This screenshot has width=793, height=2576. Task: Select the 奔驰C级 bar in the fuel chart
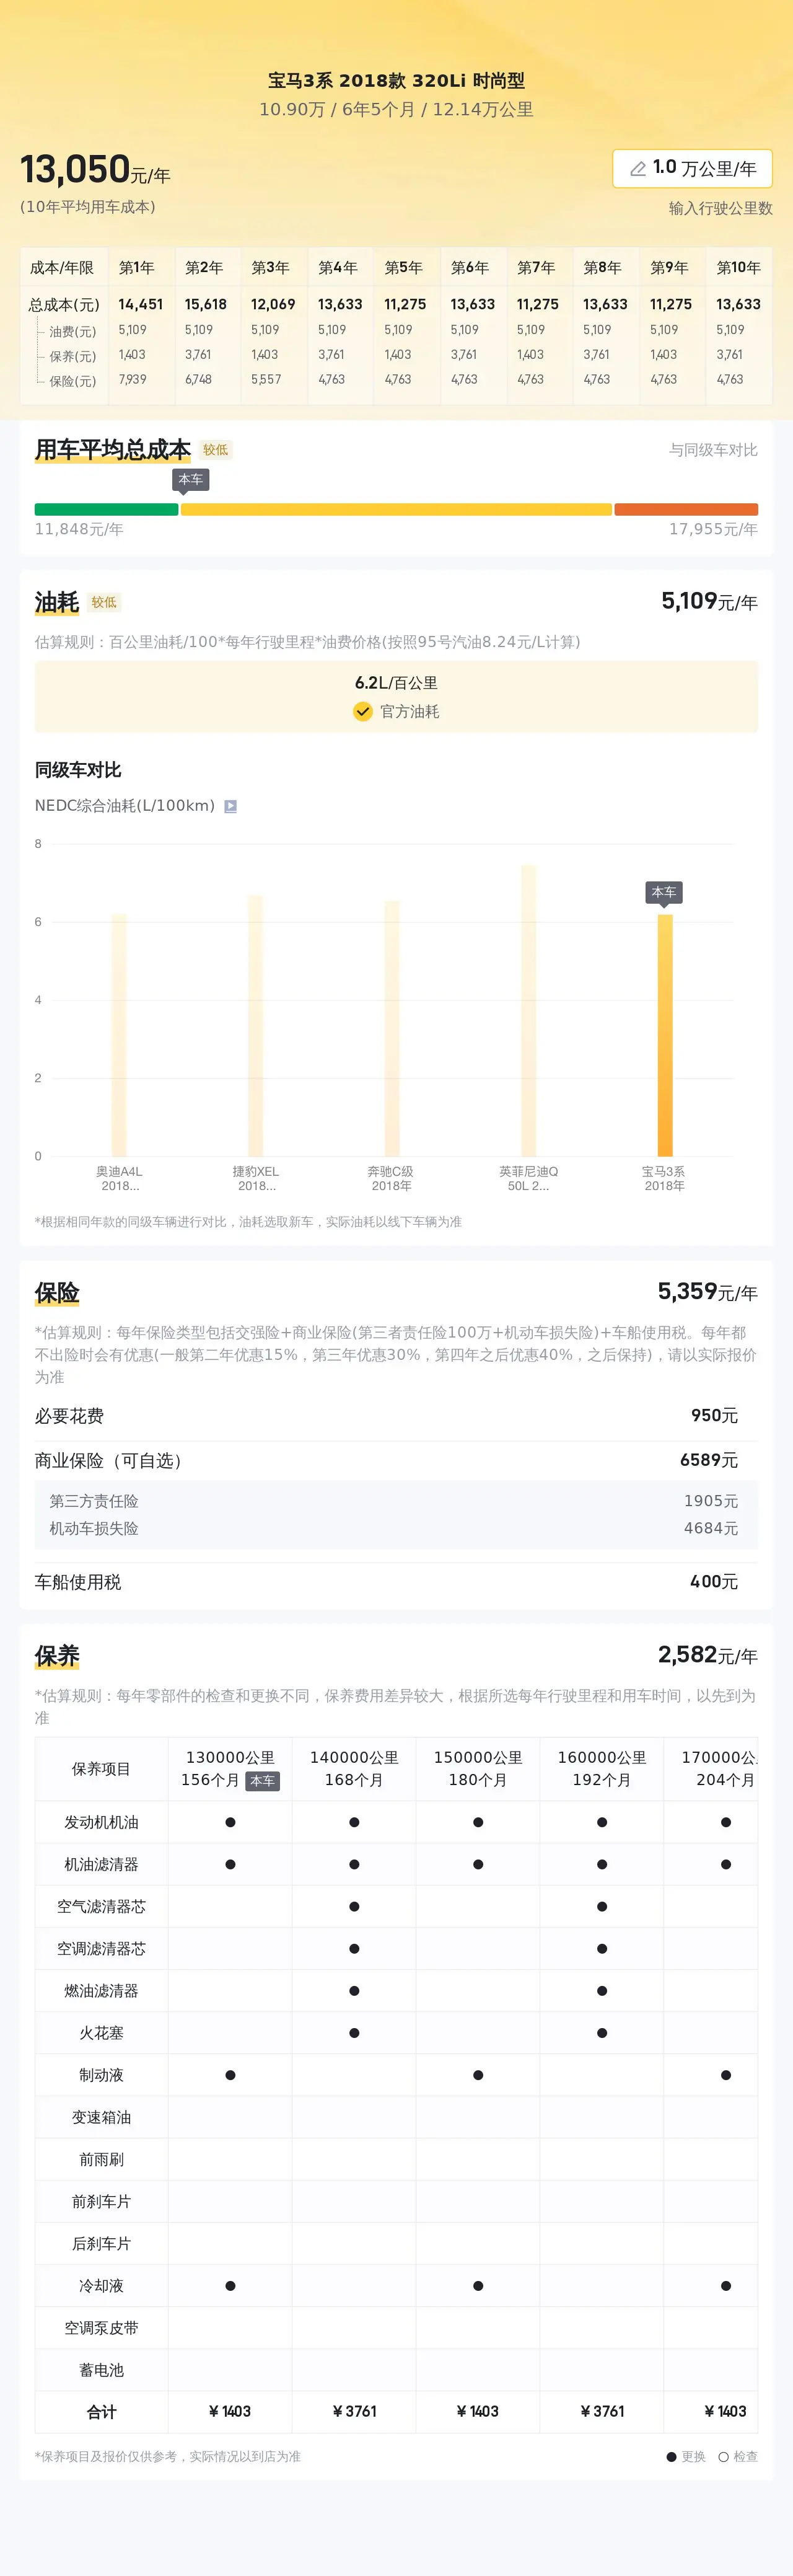392,1028
